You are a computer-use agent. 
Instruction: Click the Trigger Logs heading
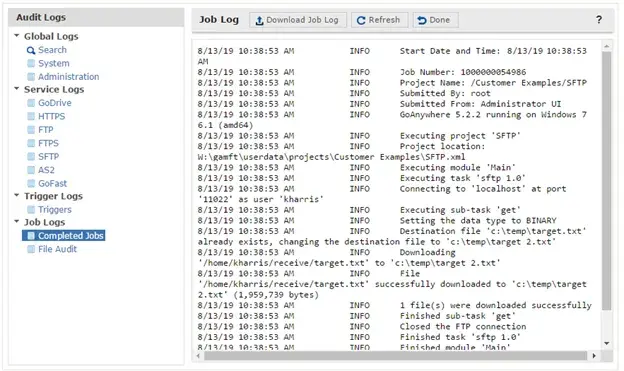click(53, 196)
